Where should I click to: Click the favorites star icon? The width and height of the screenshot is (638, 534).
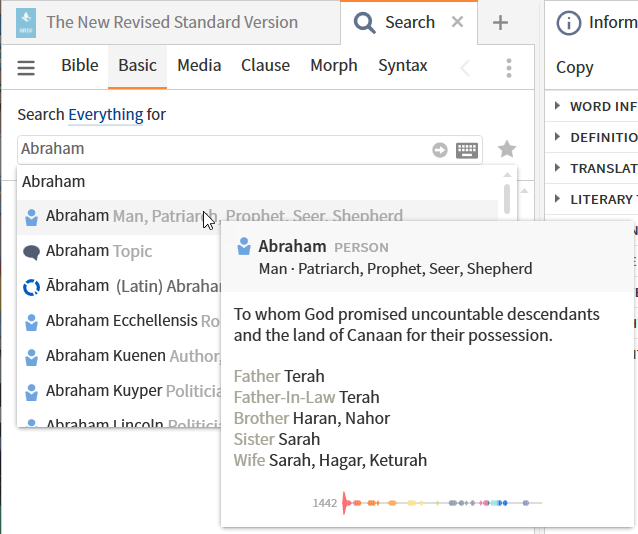coord(507,149)
